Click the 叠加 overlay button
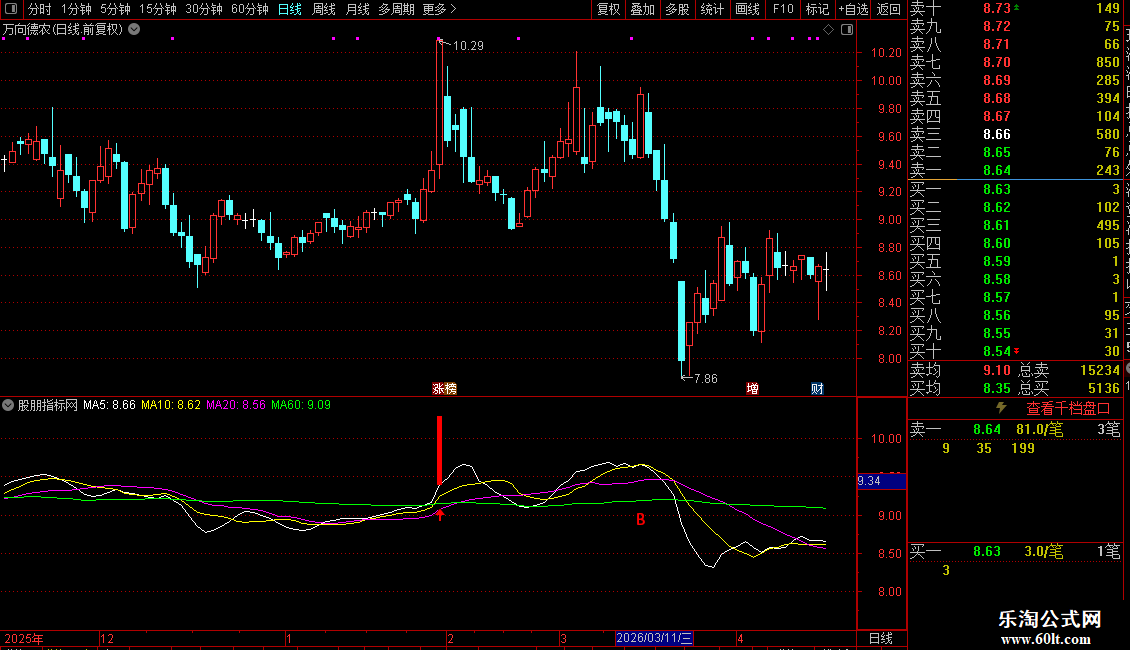 point(643,9)
